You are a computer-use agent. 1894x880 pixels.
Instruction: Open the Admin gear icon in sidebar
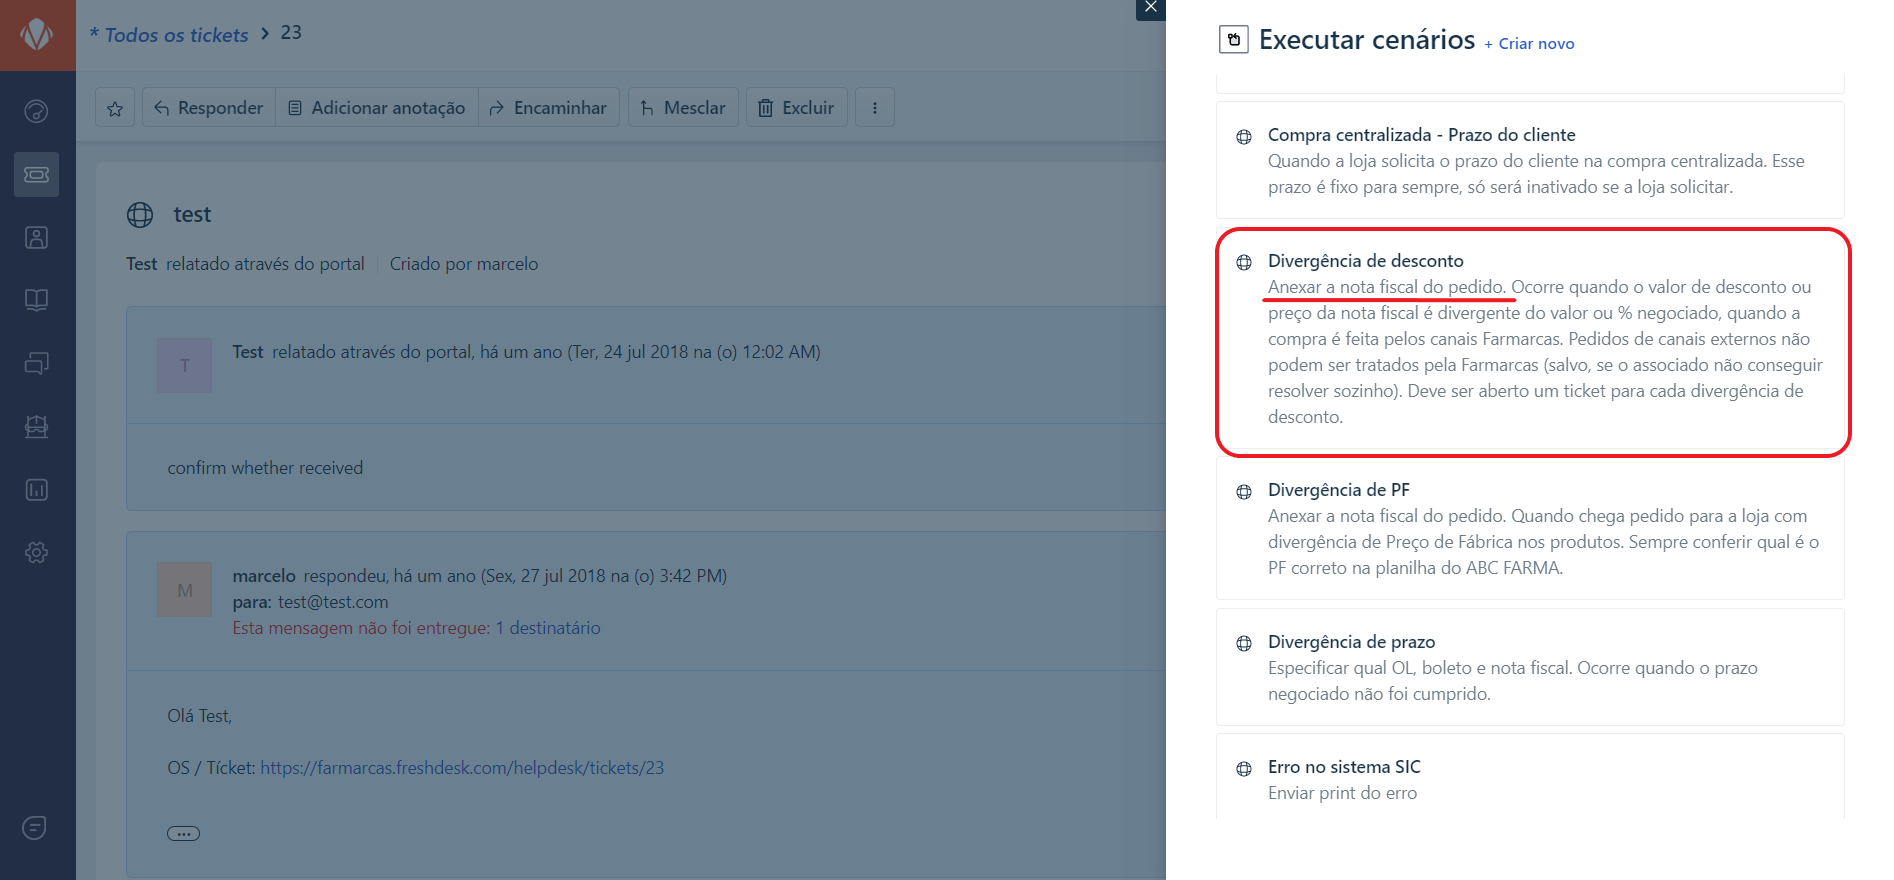coord(37,552)
